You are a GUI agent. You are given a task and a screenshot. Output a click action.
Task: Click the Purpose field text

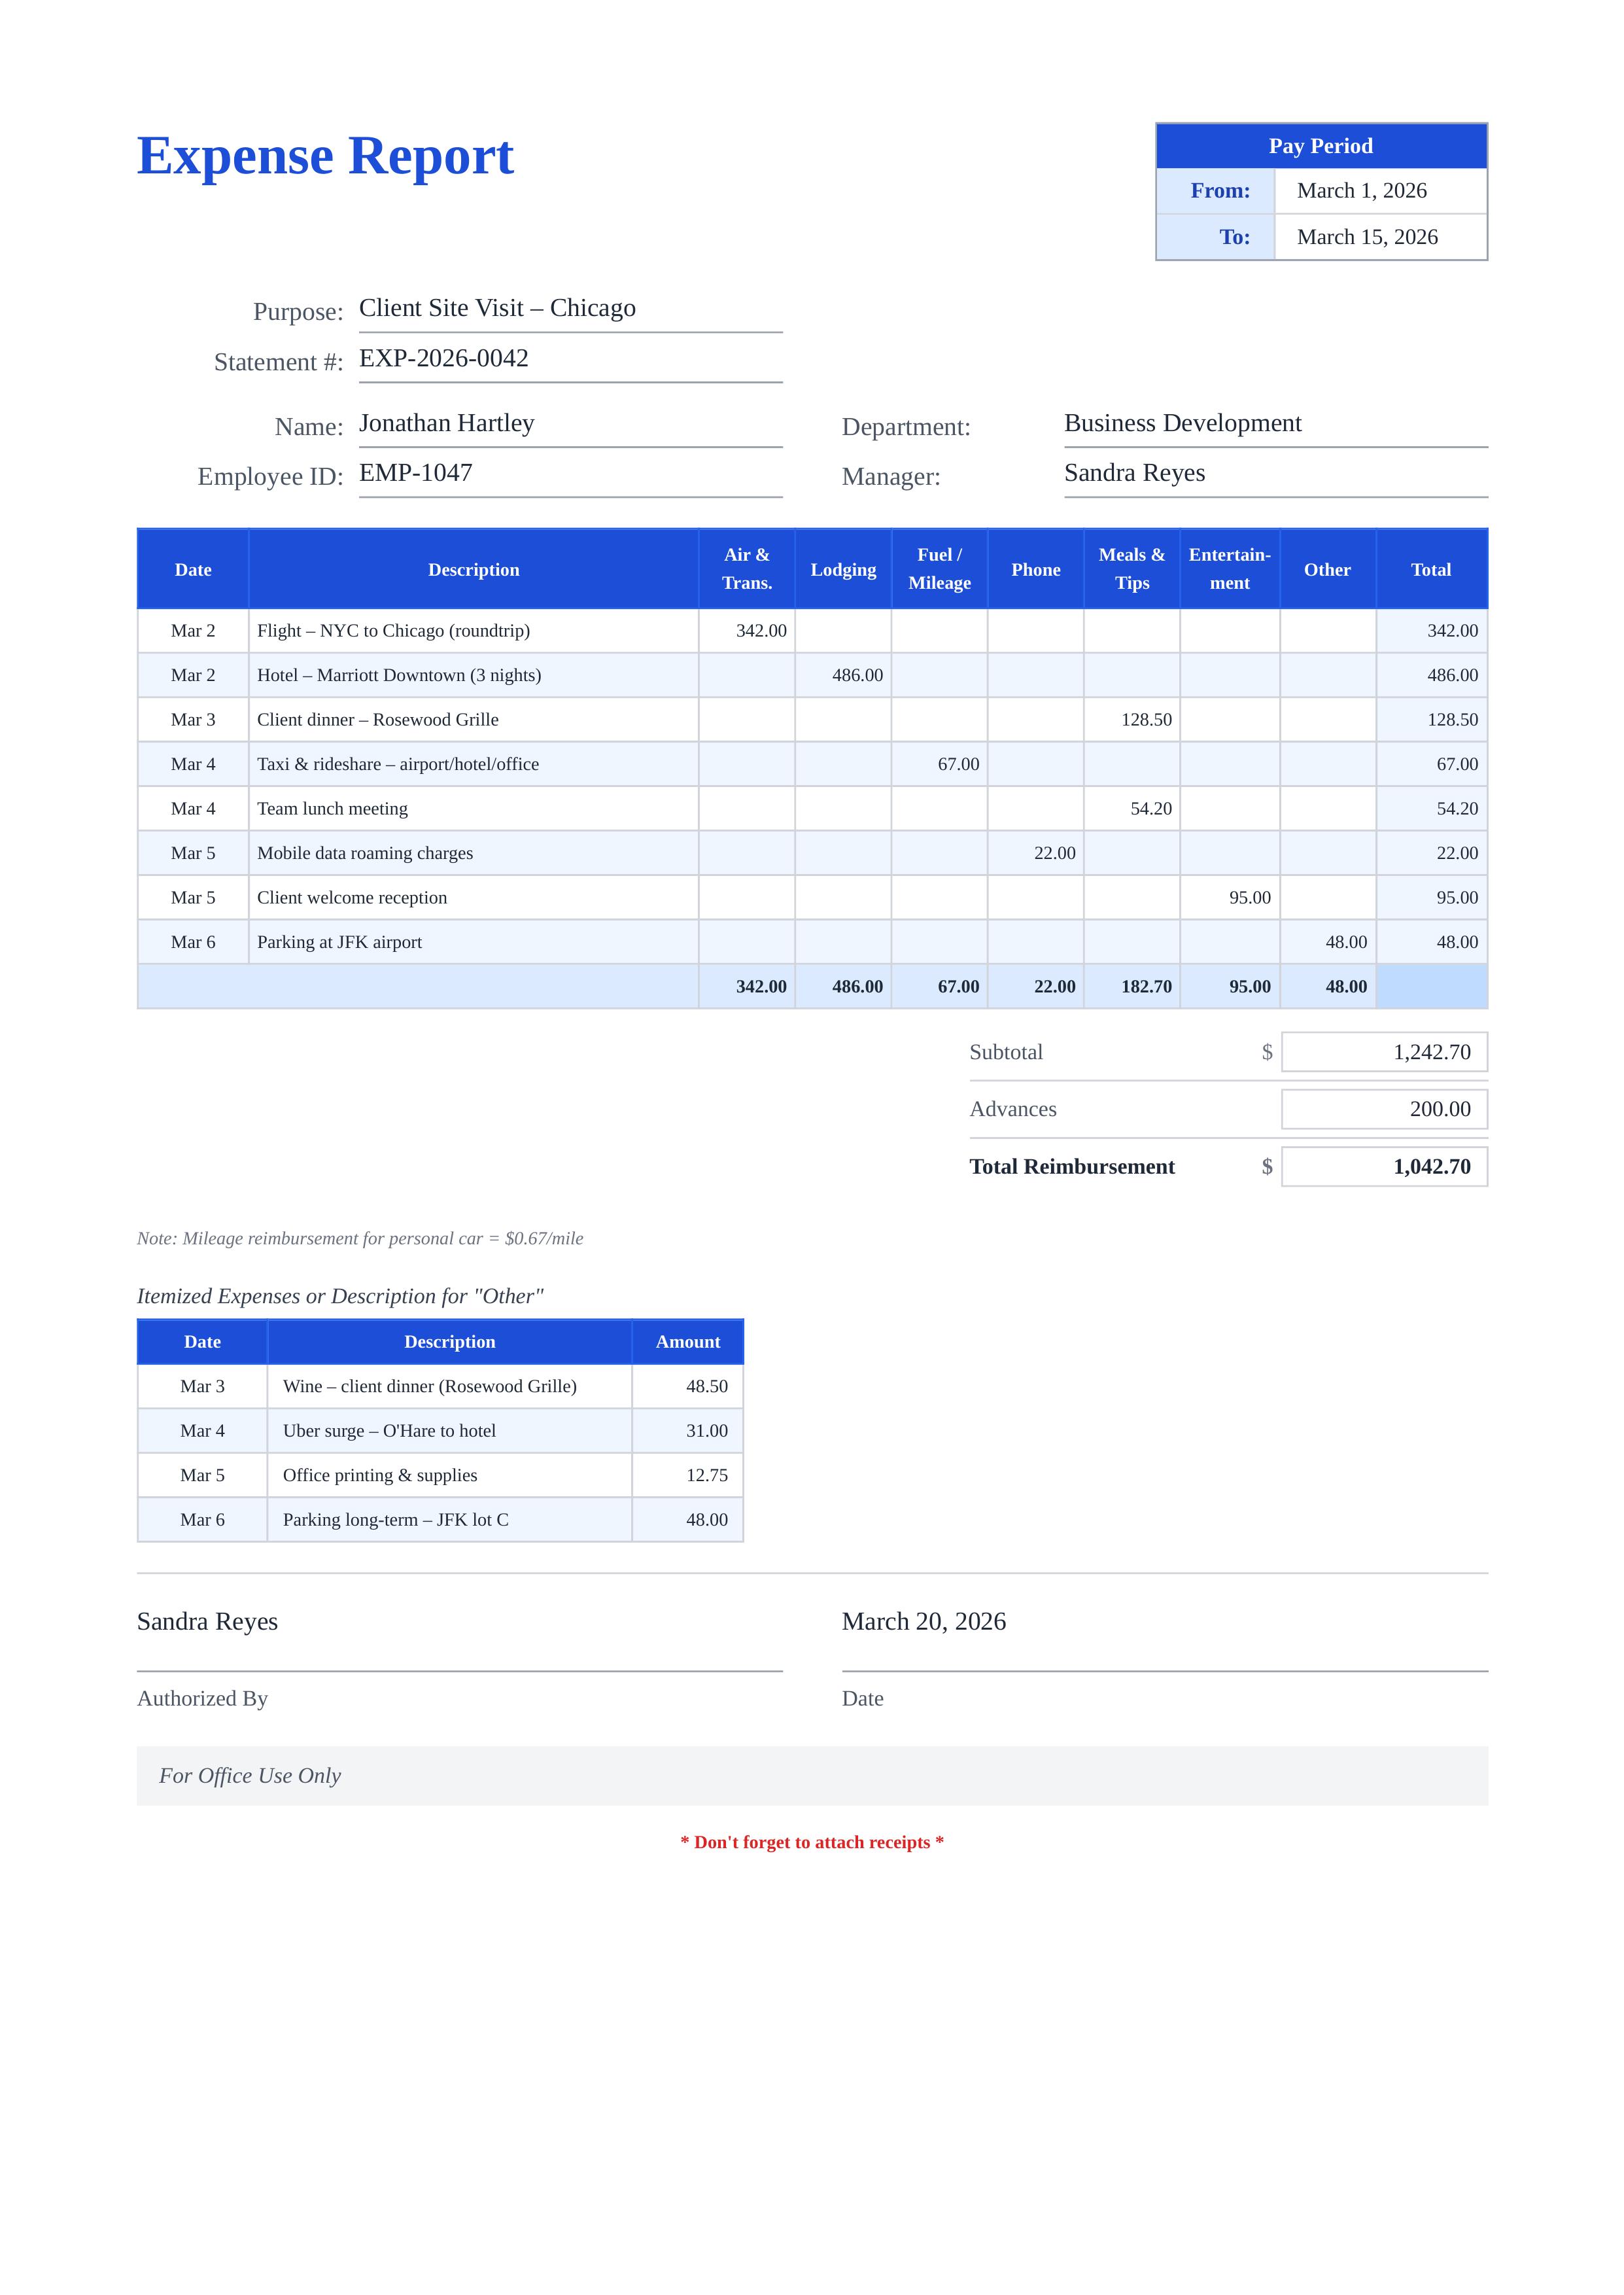click(497, 308)
